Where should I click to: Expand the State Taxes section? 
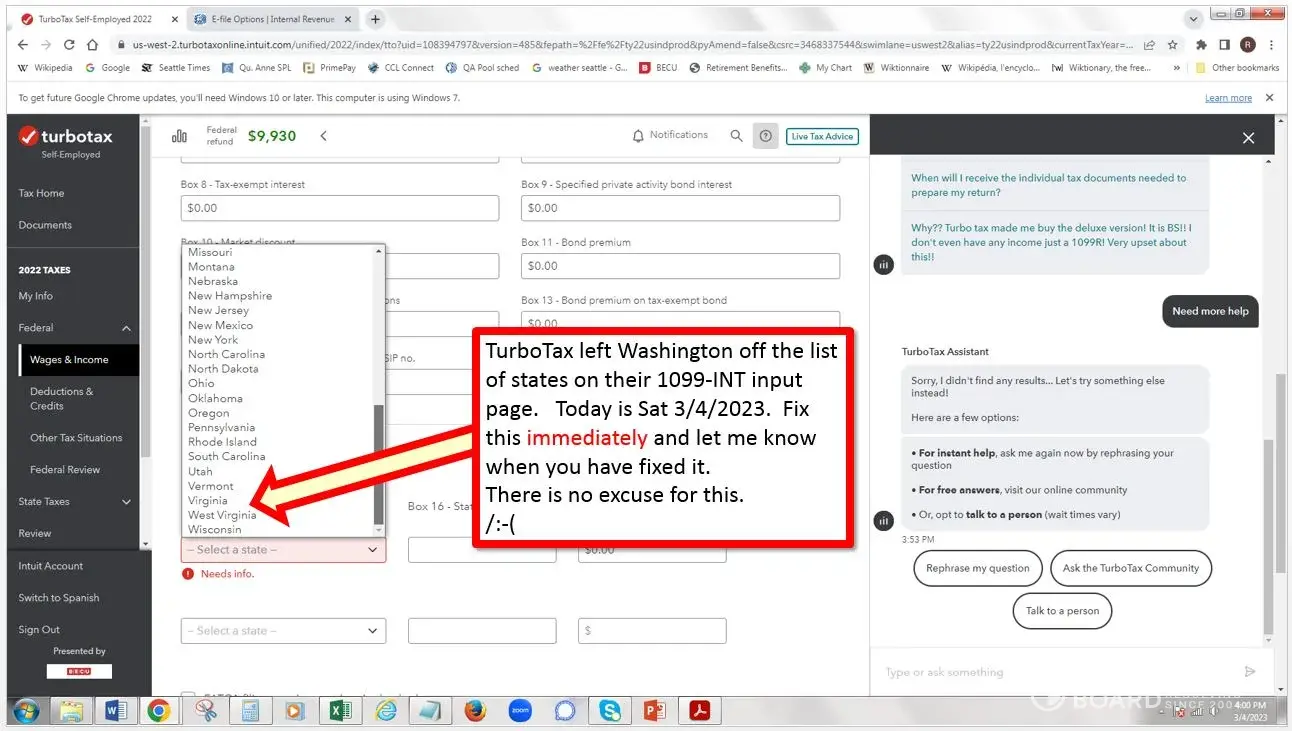click(x=127, y=502)
